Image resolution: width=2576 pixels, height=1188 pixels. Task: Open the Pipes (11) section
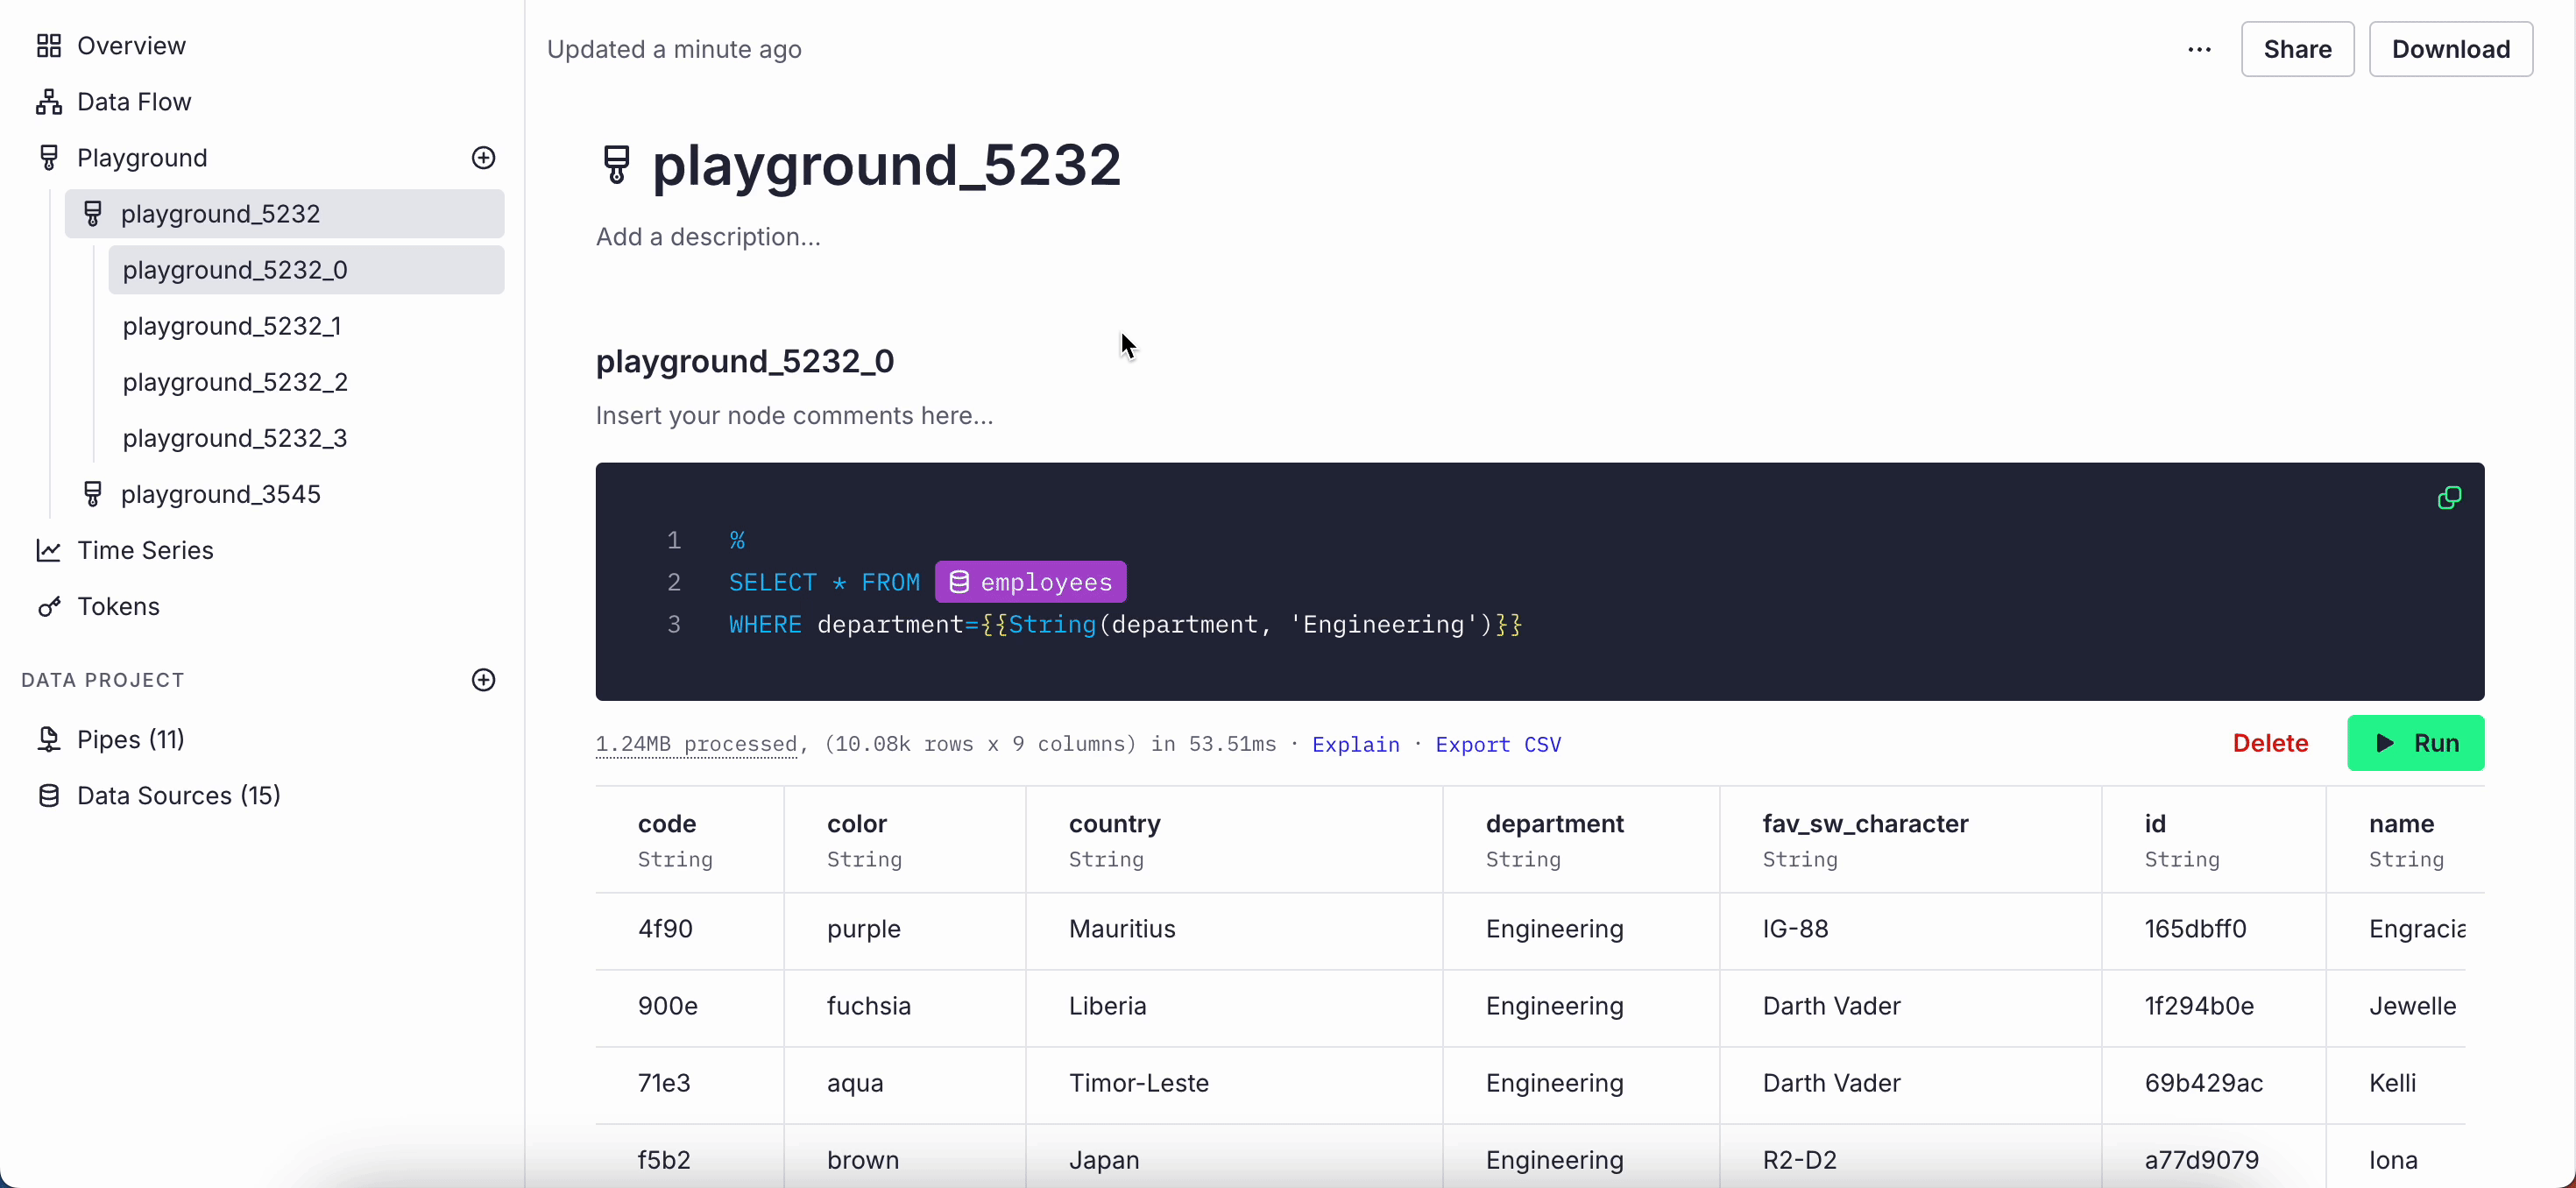[x=130, y=739]
